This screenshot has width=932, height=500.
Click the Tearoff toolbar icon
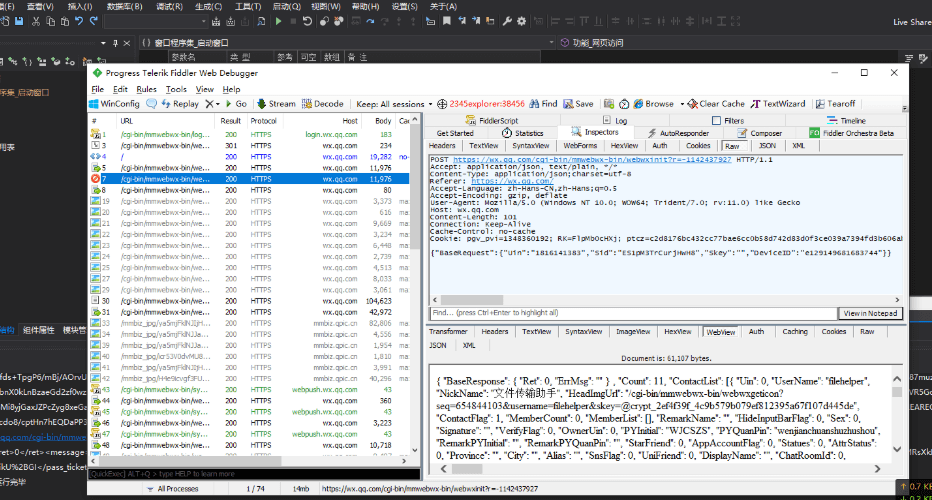click(819, 103)
